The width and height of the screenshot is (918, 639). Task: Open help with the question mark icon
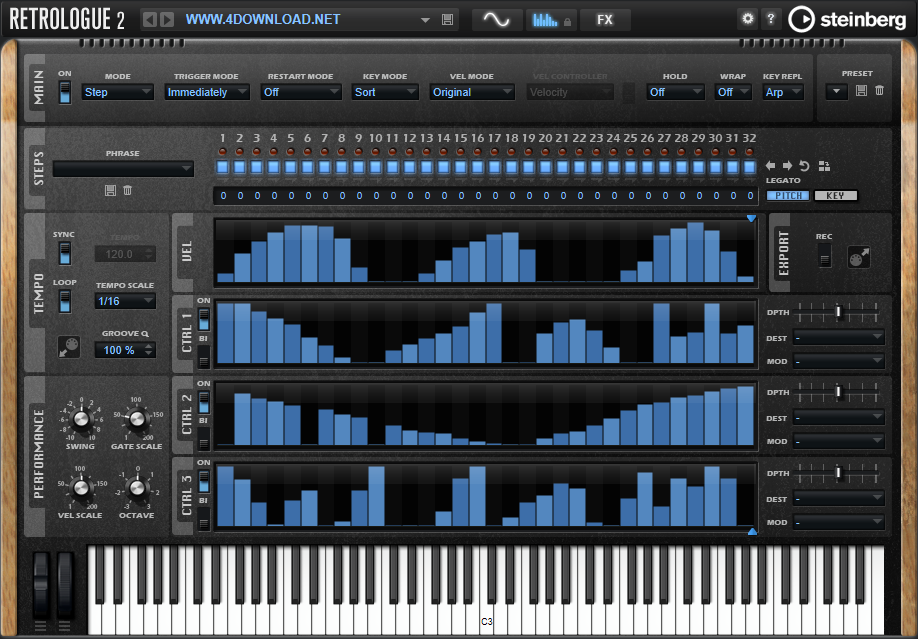pyautogui.click(x=771, y=19)
